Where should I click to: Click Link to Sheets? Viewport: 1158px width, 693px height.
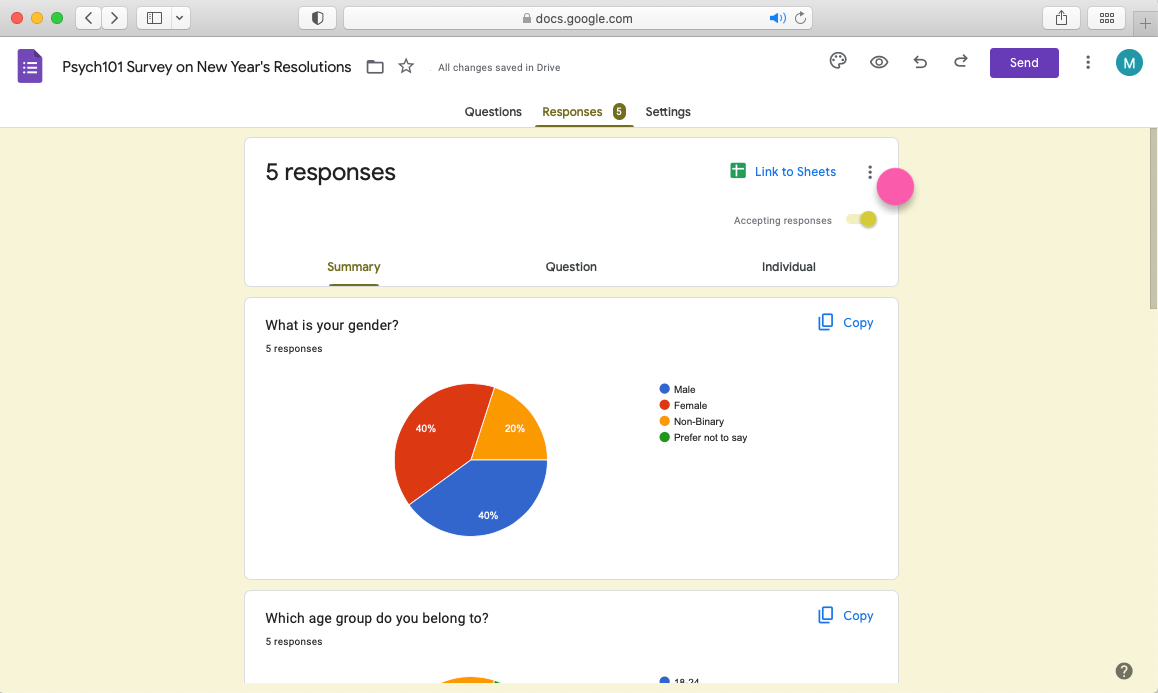[x=783, y=172]
